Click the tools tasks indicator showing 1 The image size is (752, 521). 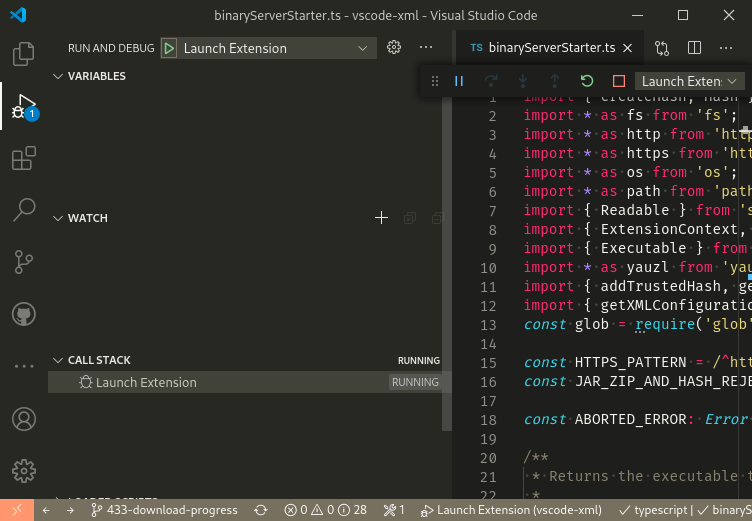(x=394, y=510)
